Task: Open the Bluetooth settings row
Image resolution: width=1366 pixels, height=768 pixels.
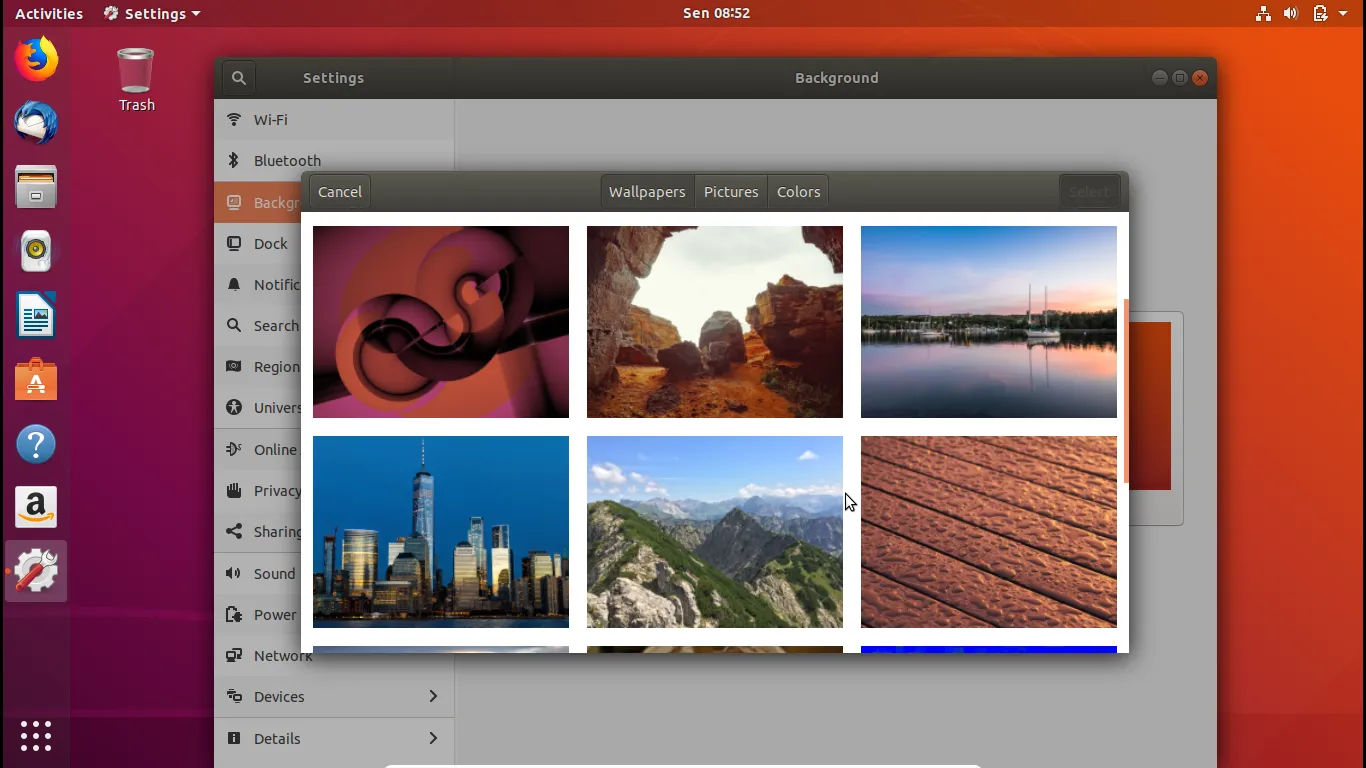Action: 334,160
